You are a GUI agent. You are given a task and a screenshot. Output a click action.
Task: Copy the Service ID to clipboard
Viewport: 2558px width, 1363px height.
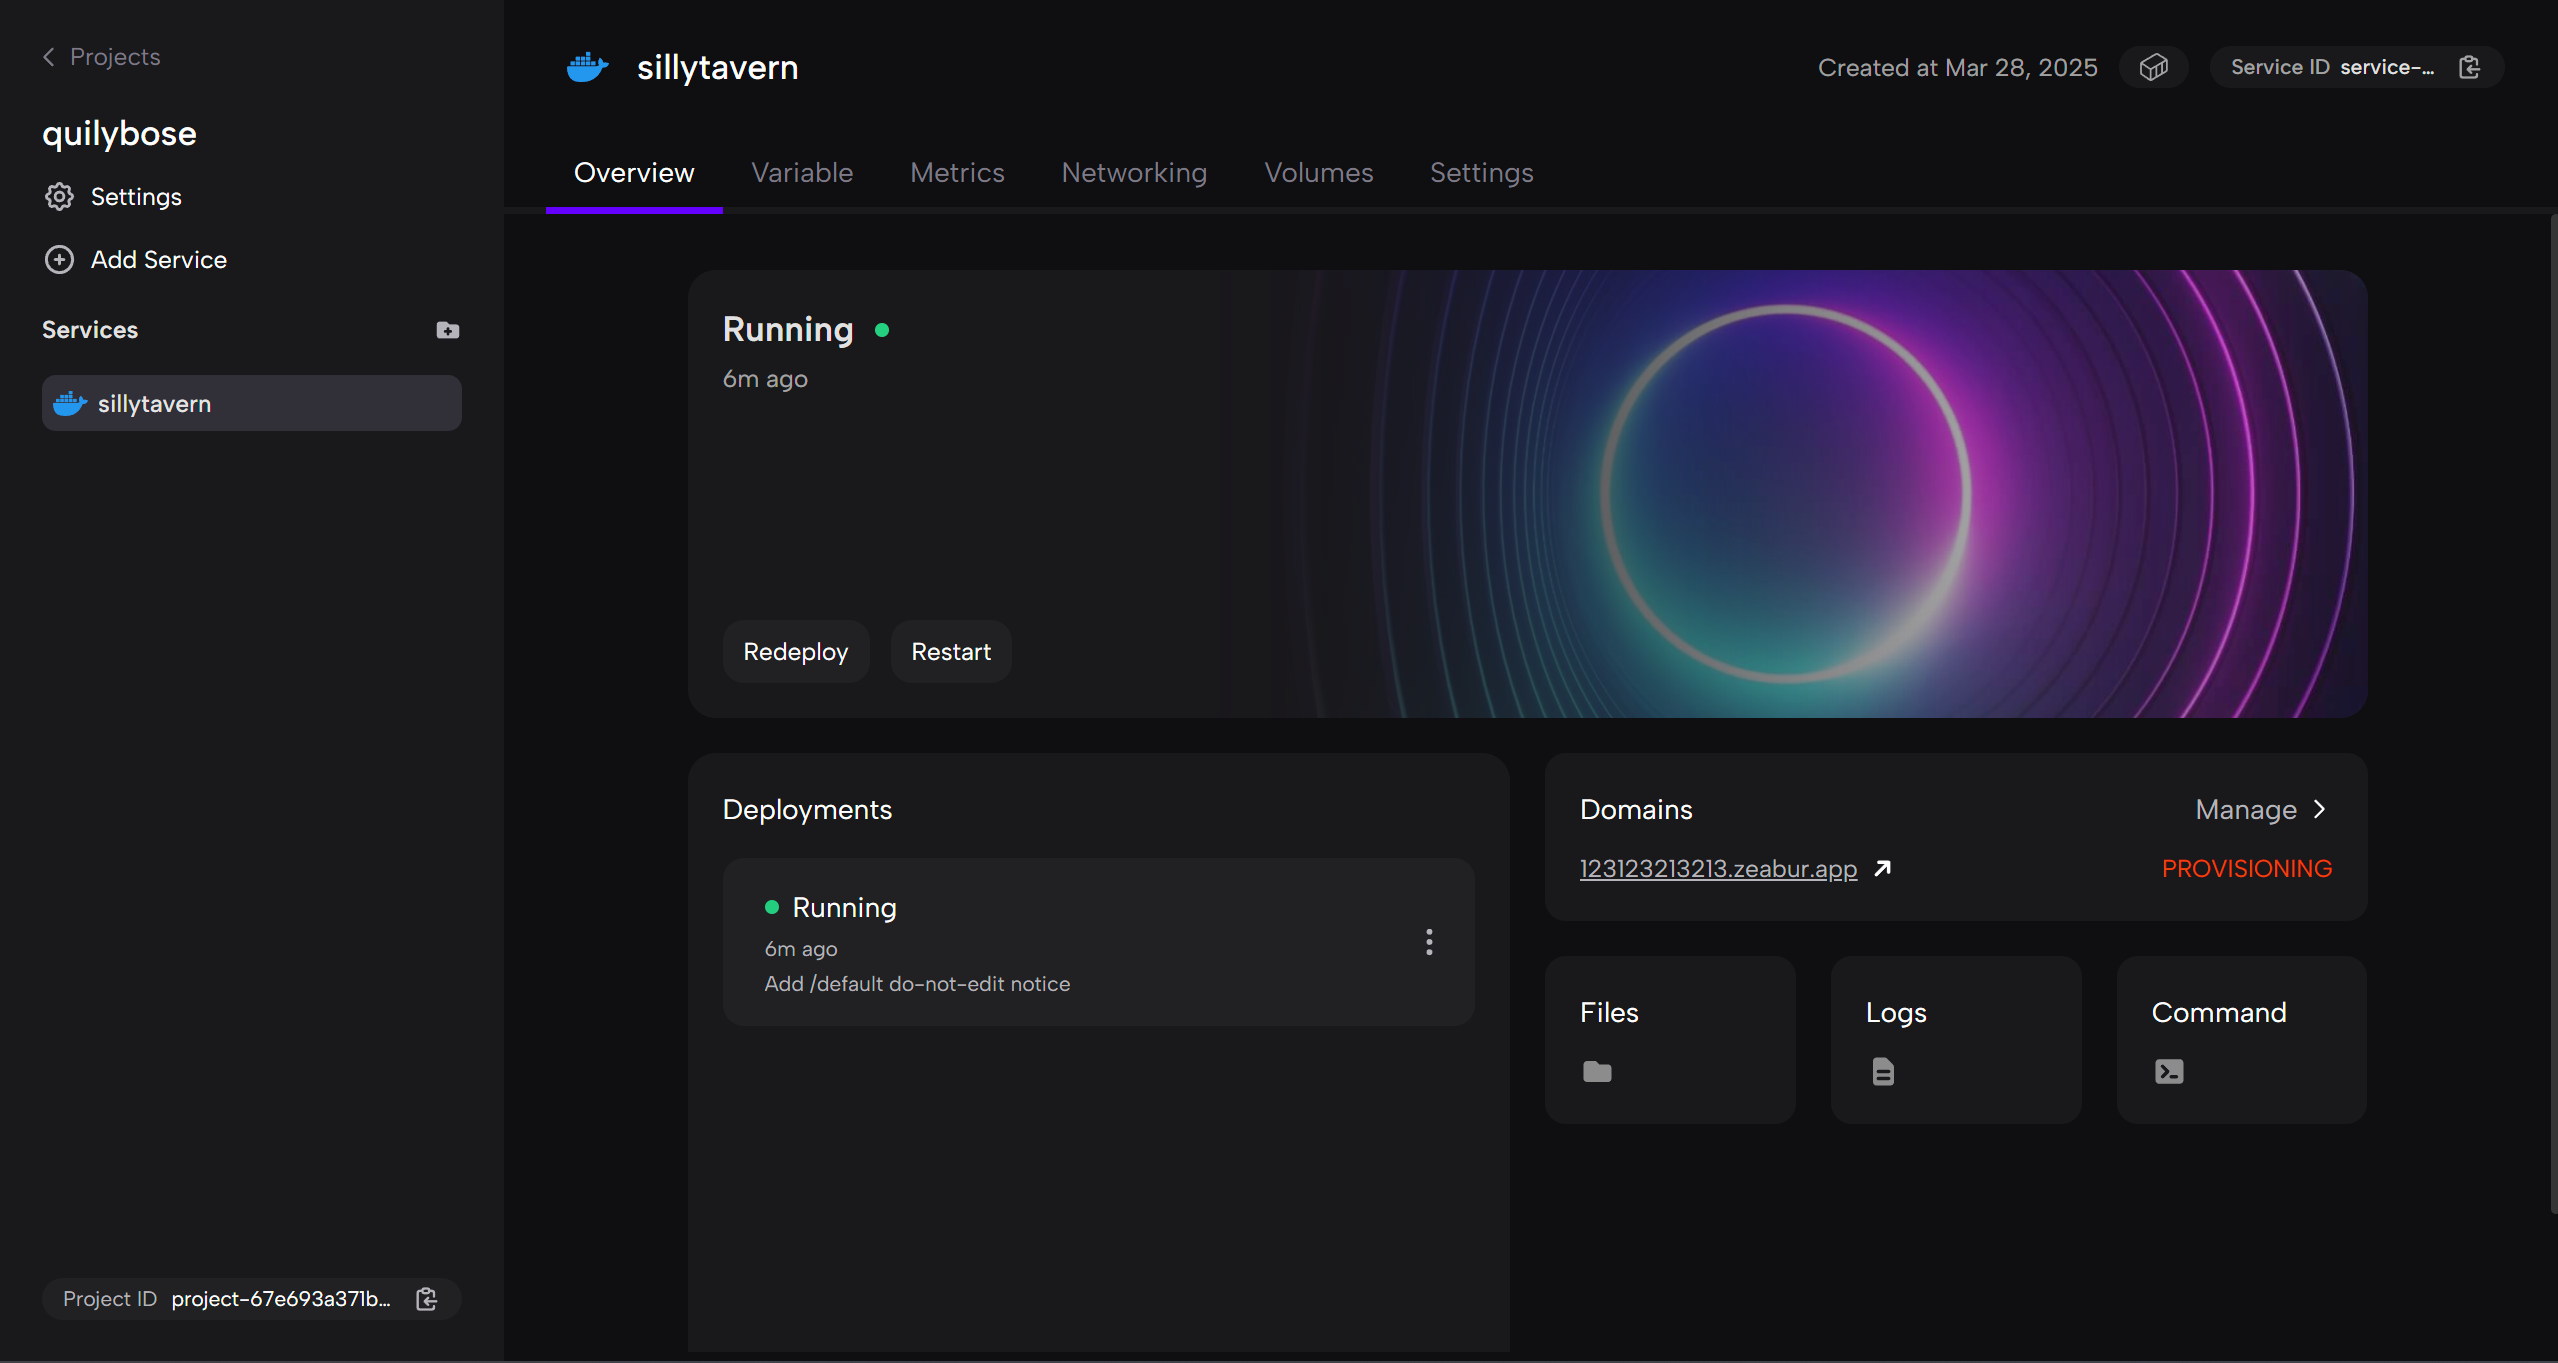[x=2469, y=67]
